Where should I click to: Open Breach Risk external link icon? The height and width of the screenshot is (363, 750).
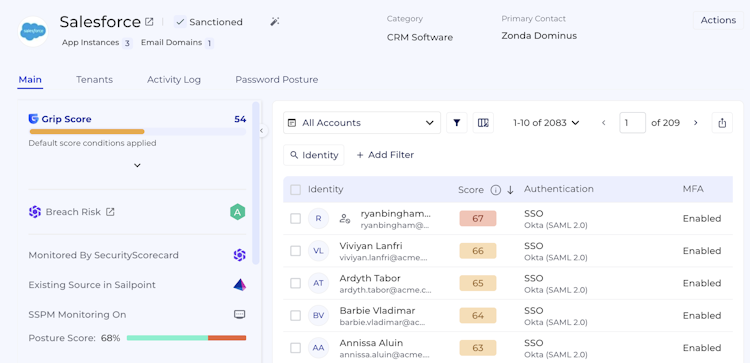[x=110, y=212]
